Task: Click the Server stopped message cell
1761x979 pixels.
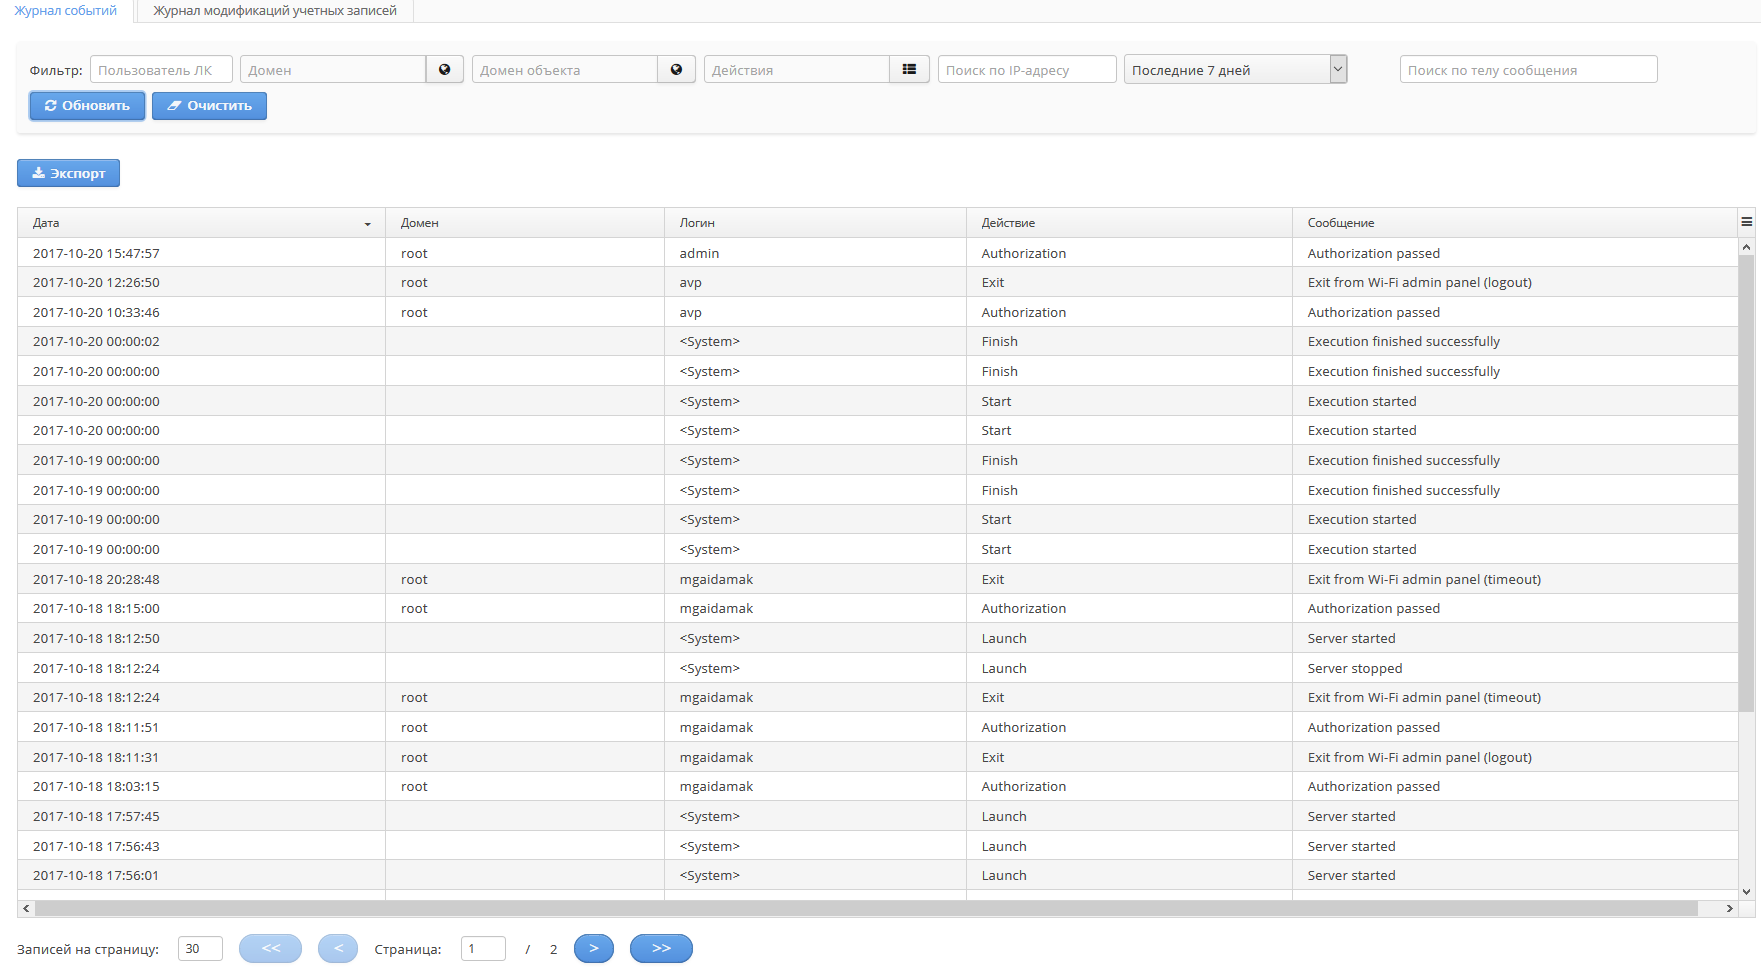Action: tap(1515, 668)
